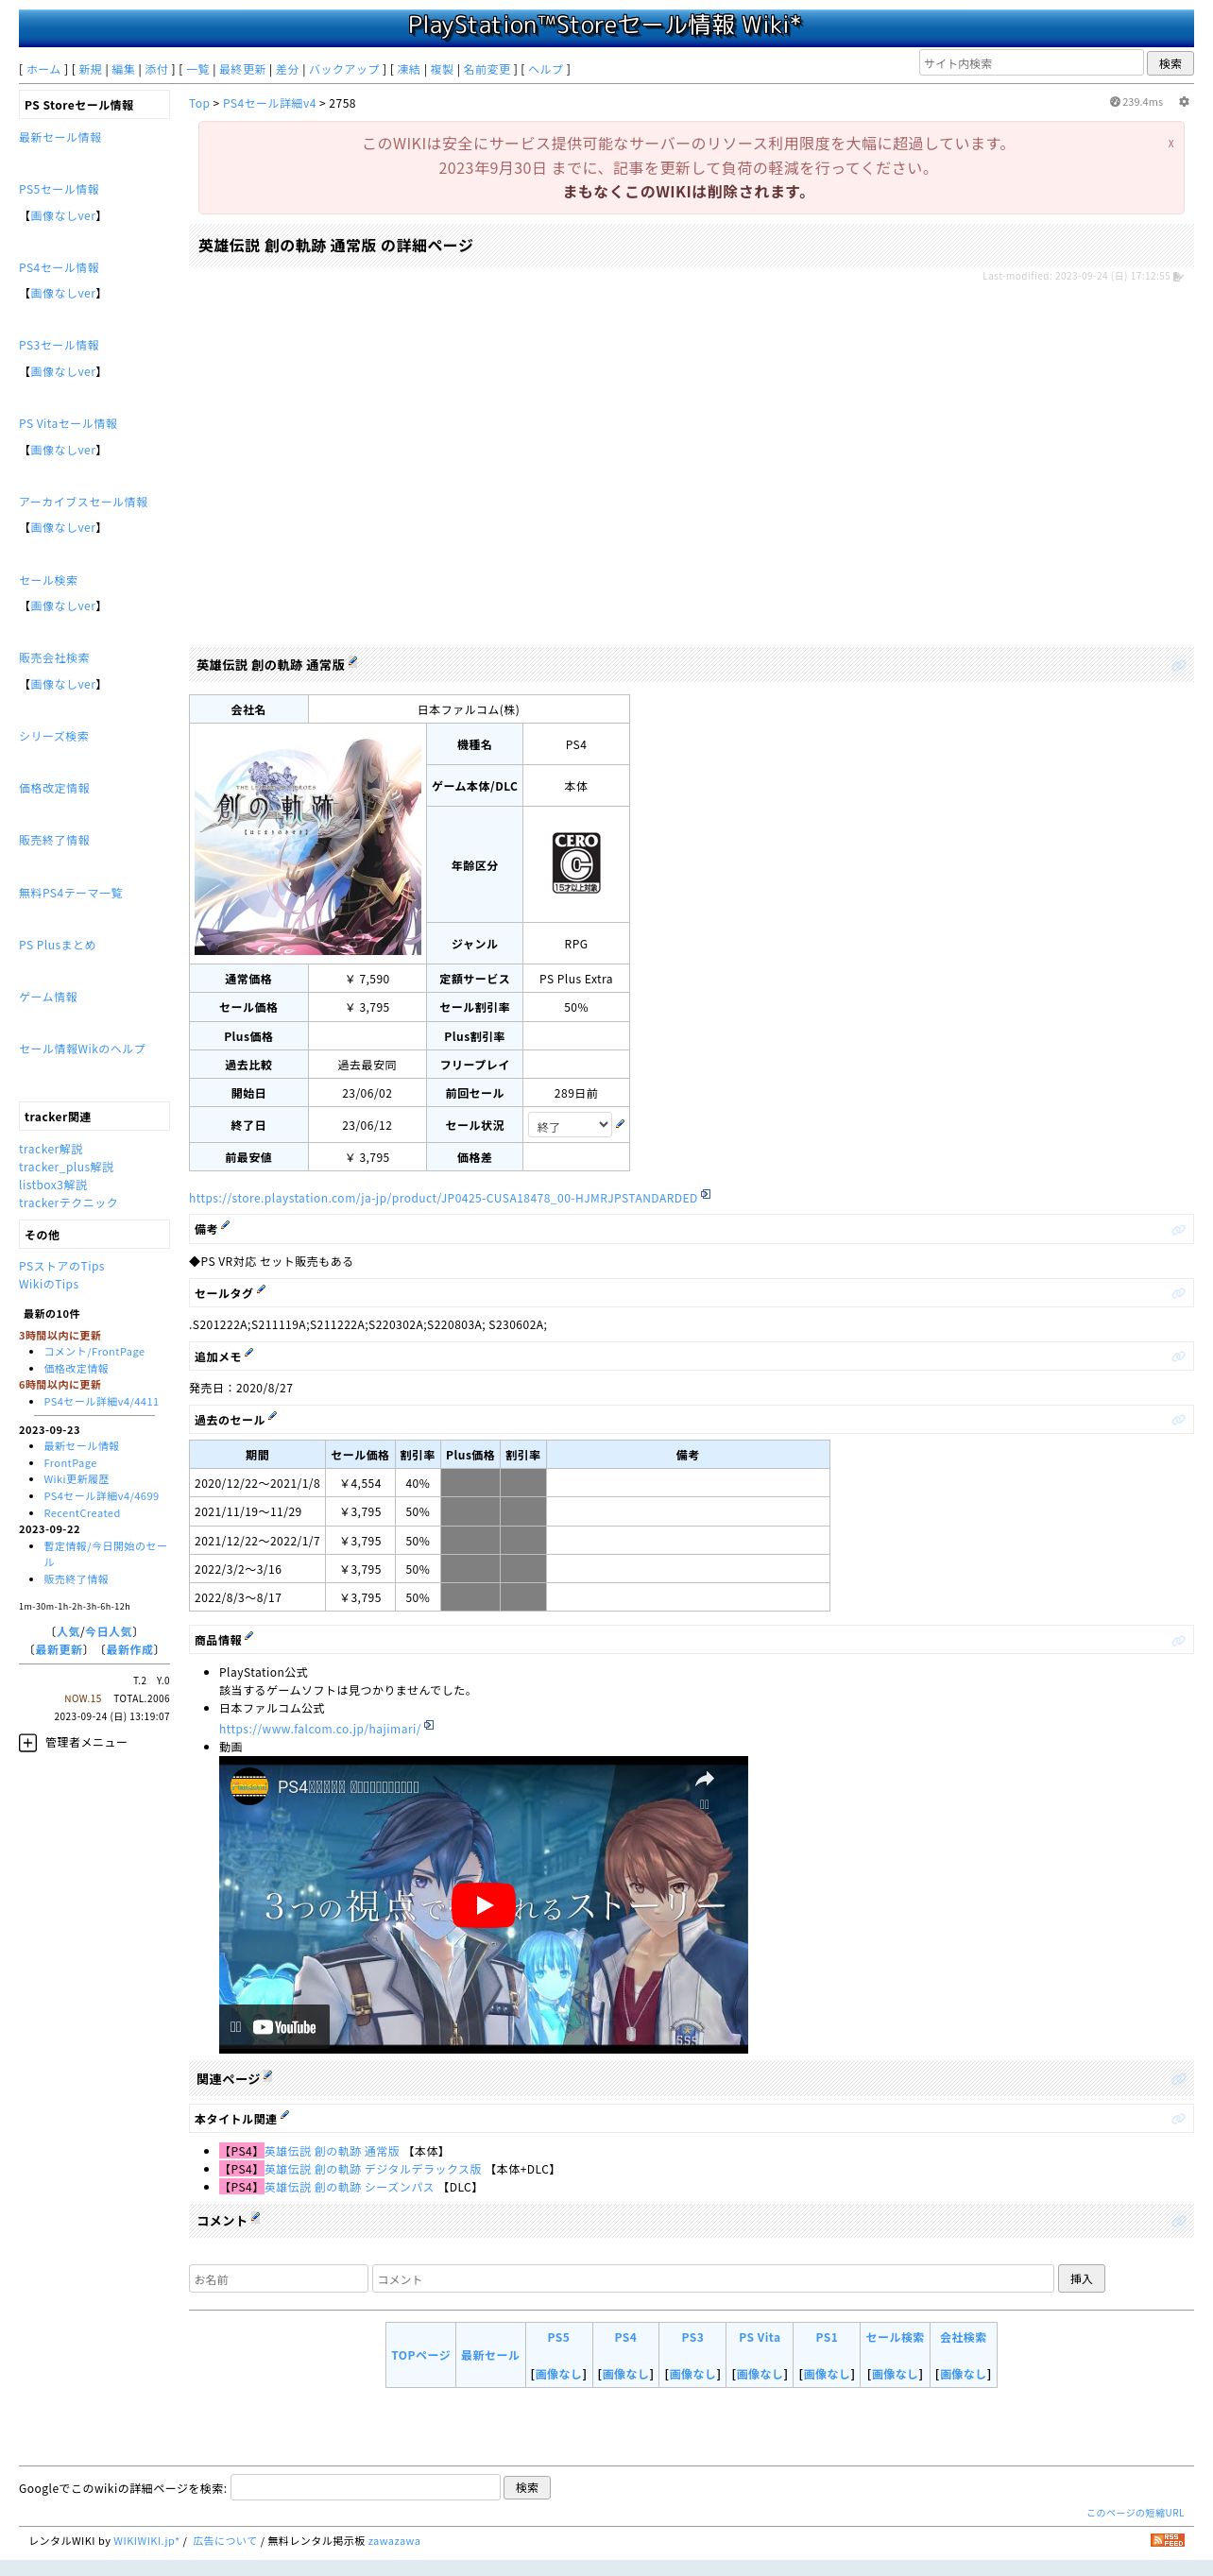The width and height of the screenshot is (1213, 2576).
Task: Click the anchor link icon on セールタグ row
Action: click(1178, 1293)
